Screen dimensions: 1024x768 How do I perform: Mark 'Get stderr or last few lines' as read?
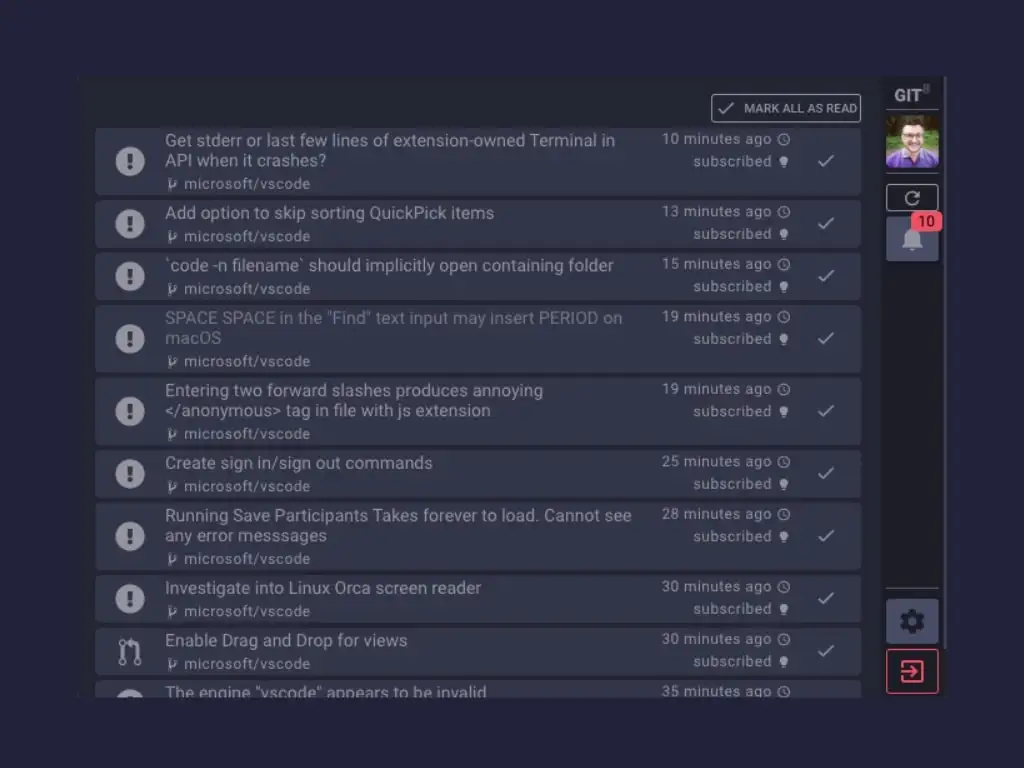(x=825, y=161)
